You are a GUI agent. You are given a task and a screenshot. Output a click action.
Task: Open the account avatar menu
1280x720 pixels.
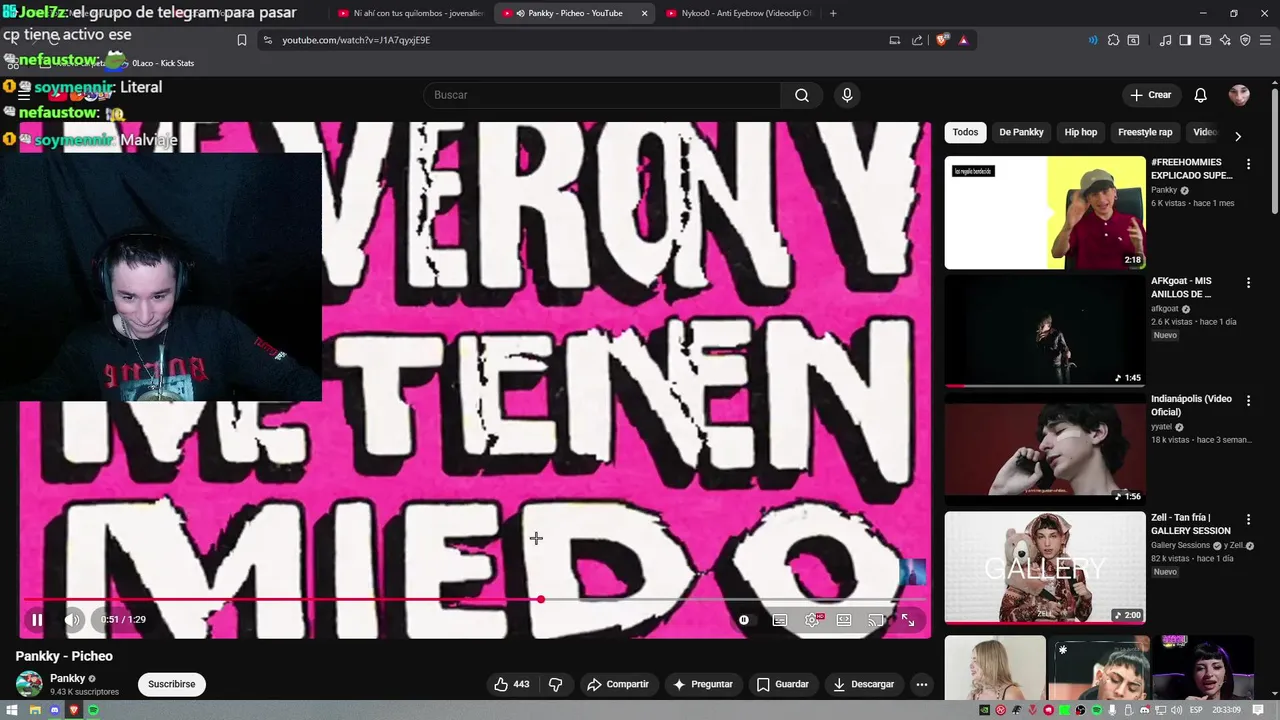point(1239,95)
